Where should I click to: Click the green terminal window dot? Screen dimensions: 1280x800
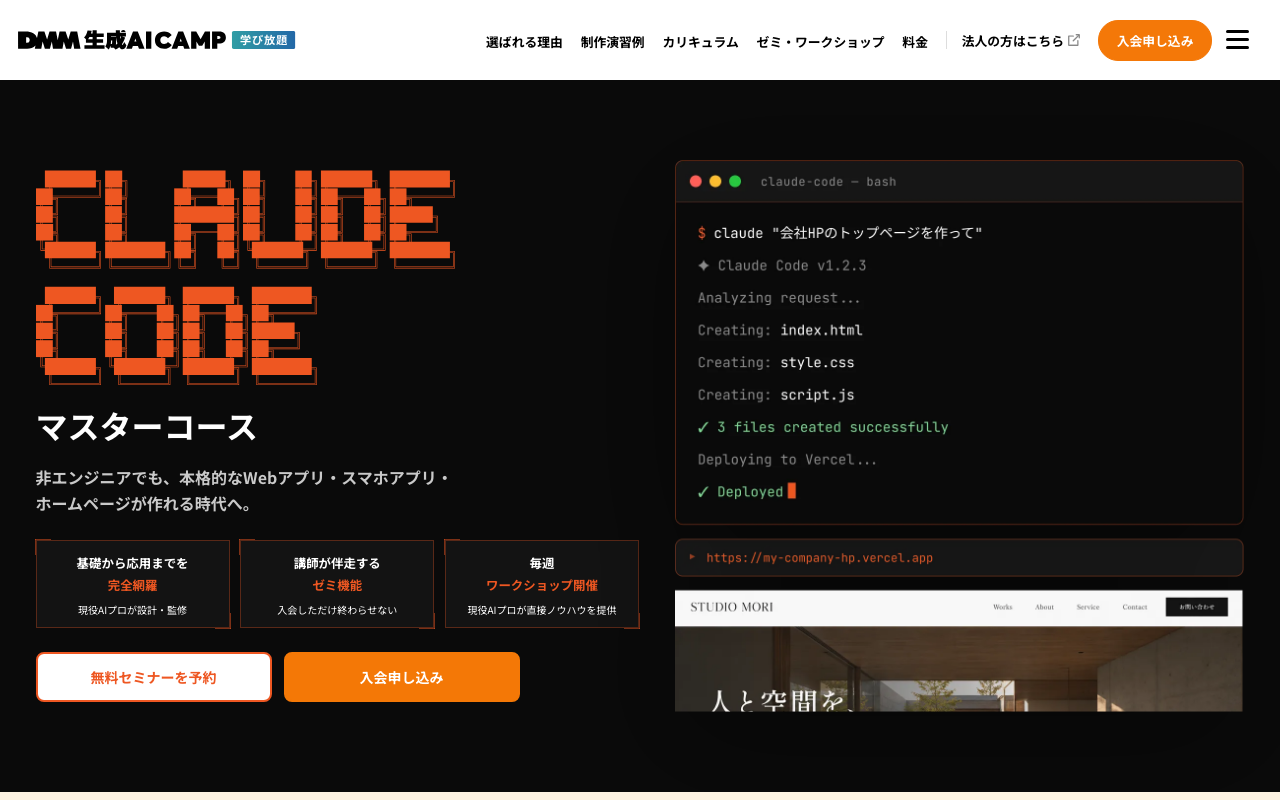pos(735,181)
